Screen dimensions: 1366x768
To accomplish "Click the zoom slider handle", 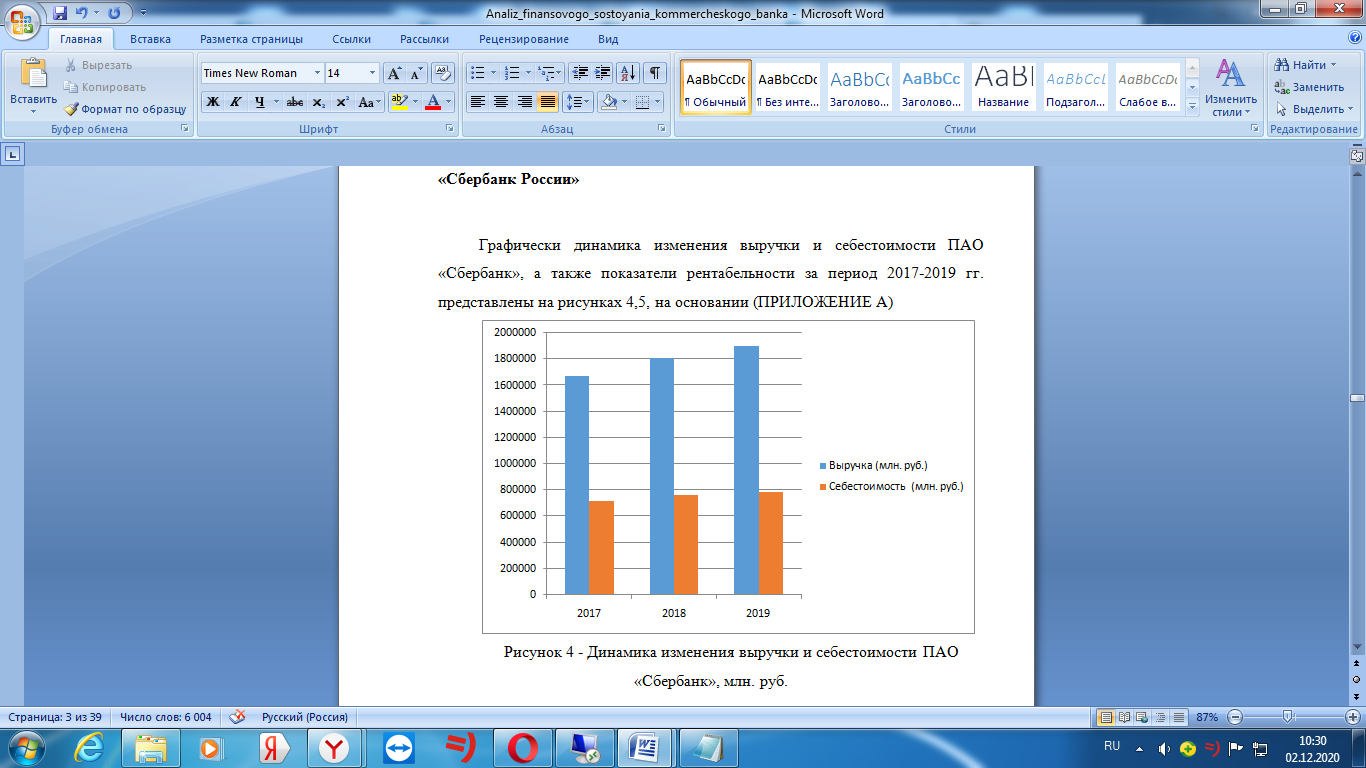I will click(x=1289, y=717).
